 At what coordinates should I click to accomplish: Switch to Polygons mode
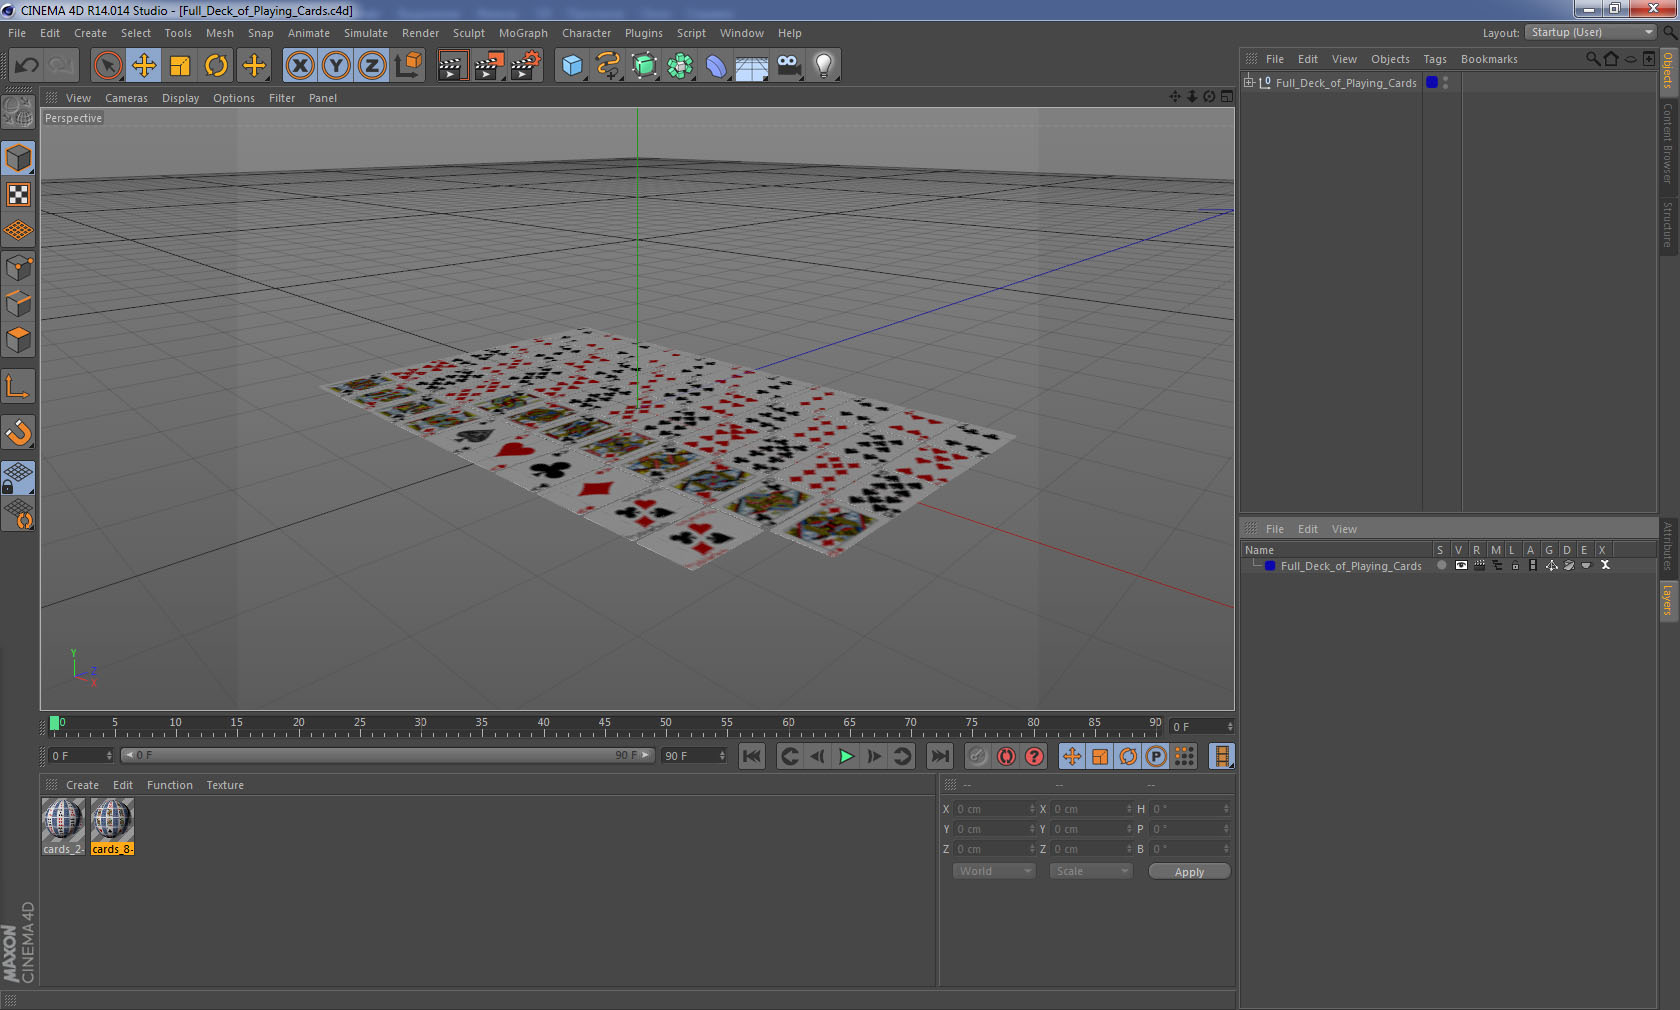pyautogui.click(x=18, y=340)
